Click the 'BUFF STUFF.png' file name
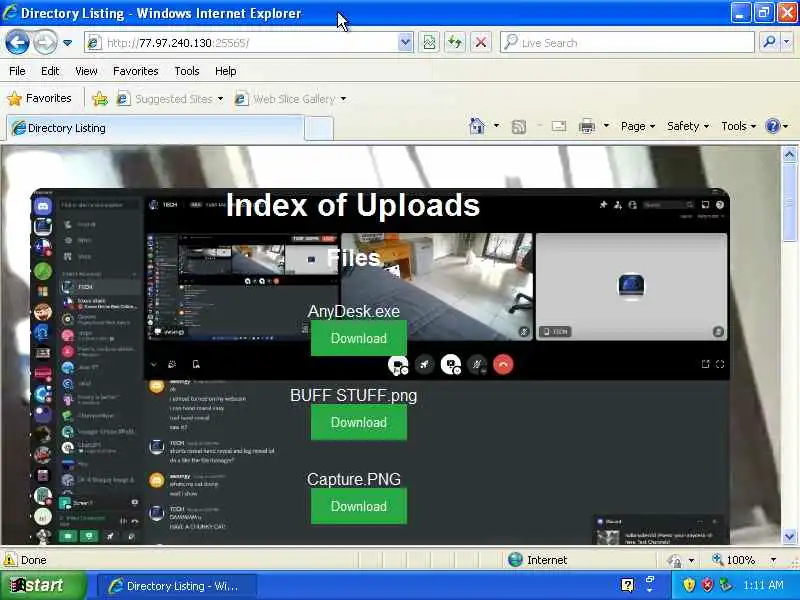The width and height of the screenshot is (800, 600). (354, 395)
